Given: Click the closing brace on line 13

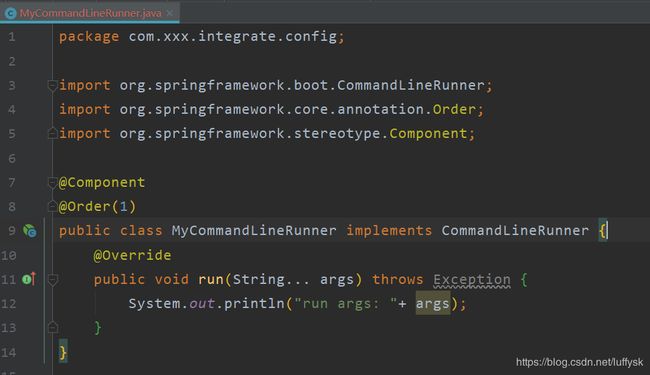Looking at the screenshot, I should pyautogui.click(x=98, y=328).
